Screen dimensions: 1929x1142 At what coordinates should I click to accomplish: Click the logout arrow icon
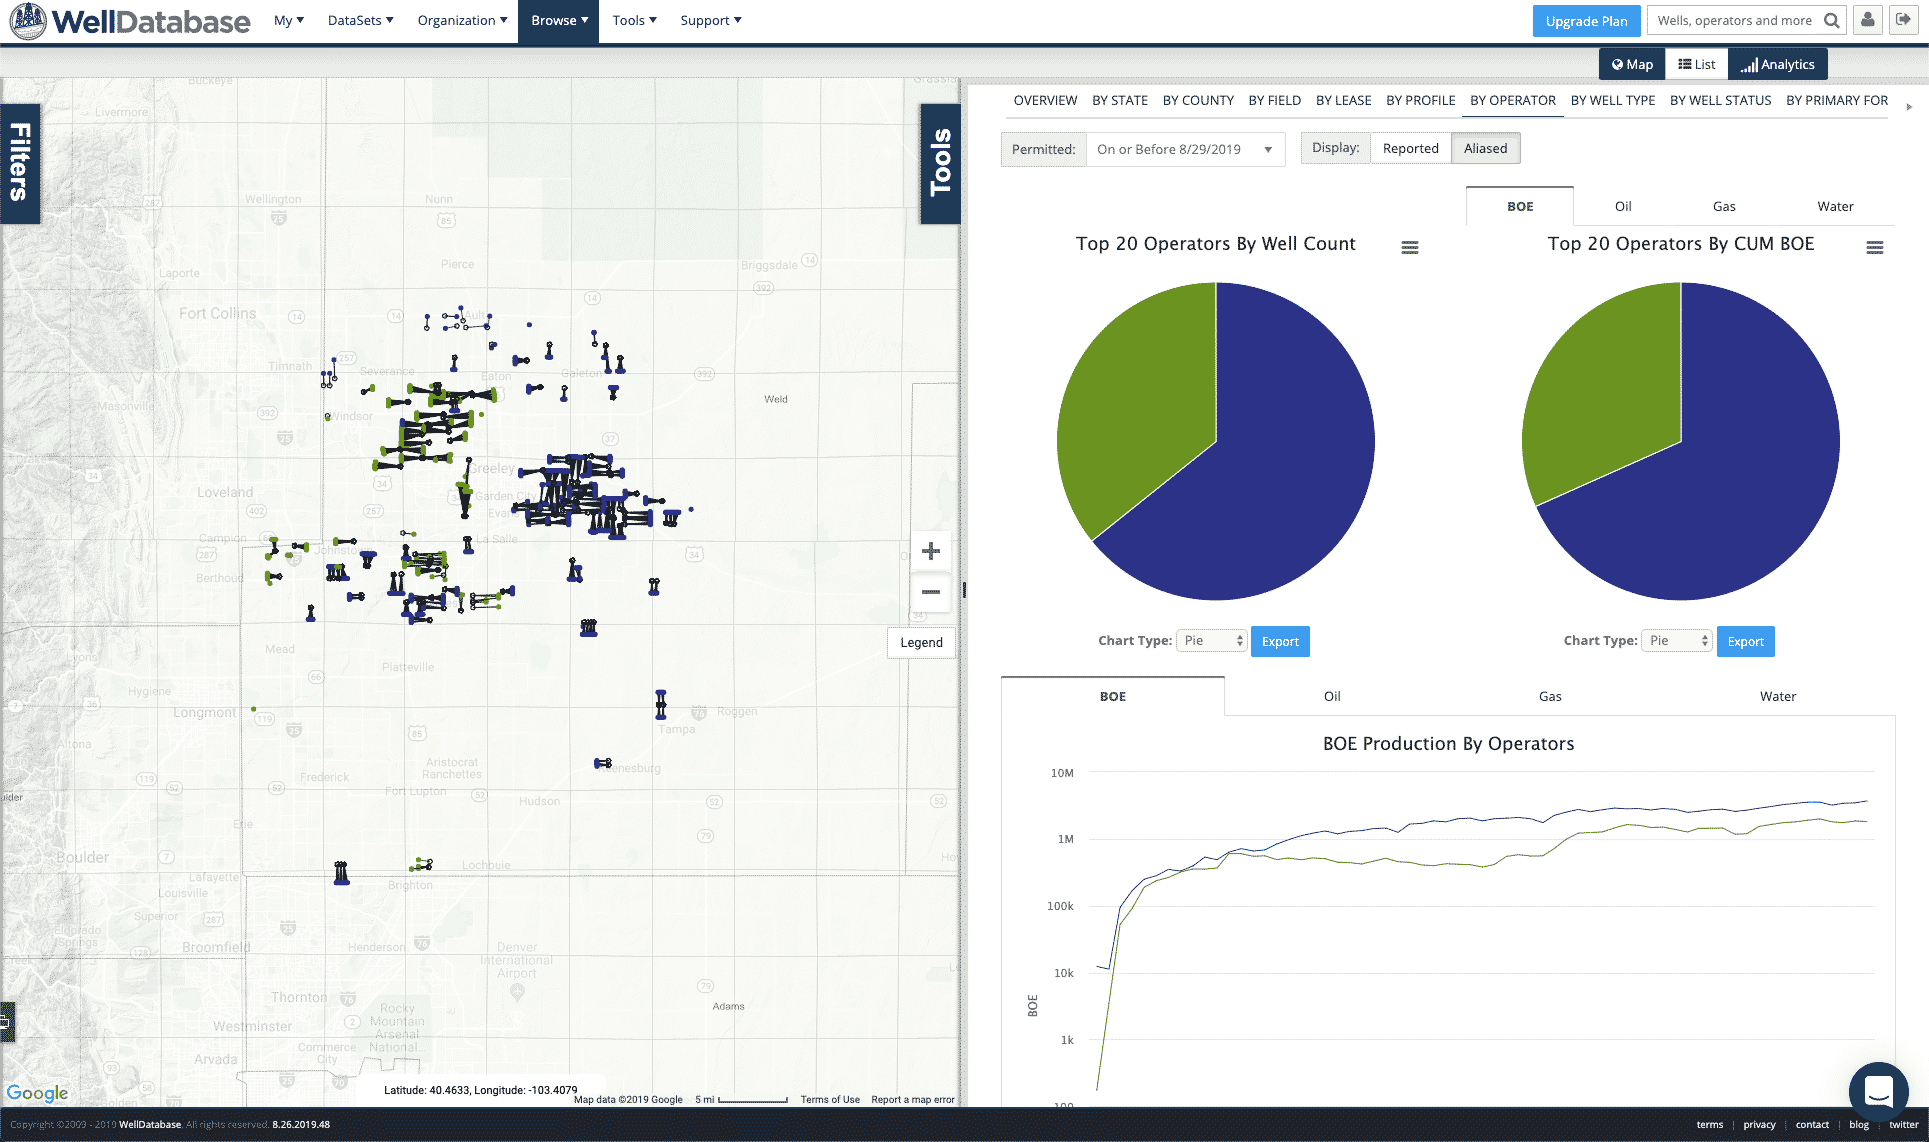1903,20
